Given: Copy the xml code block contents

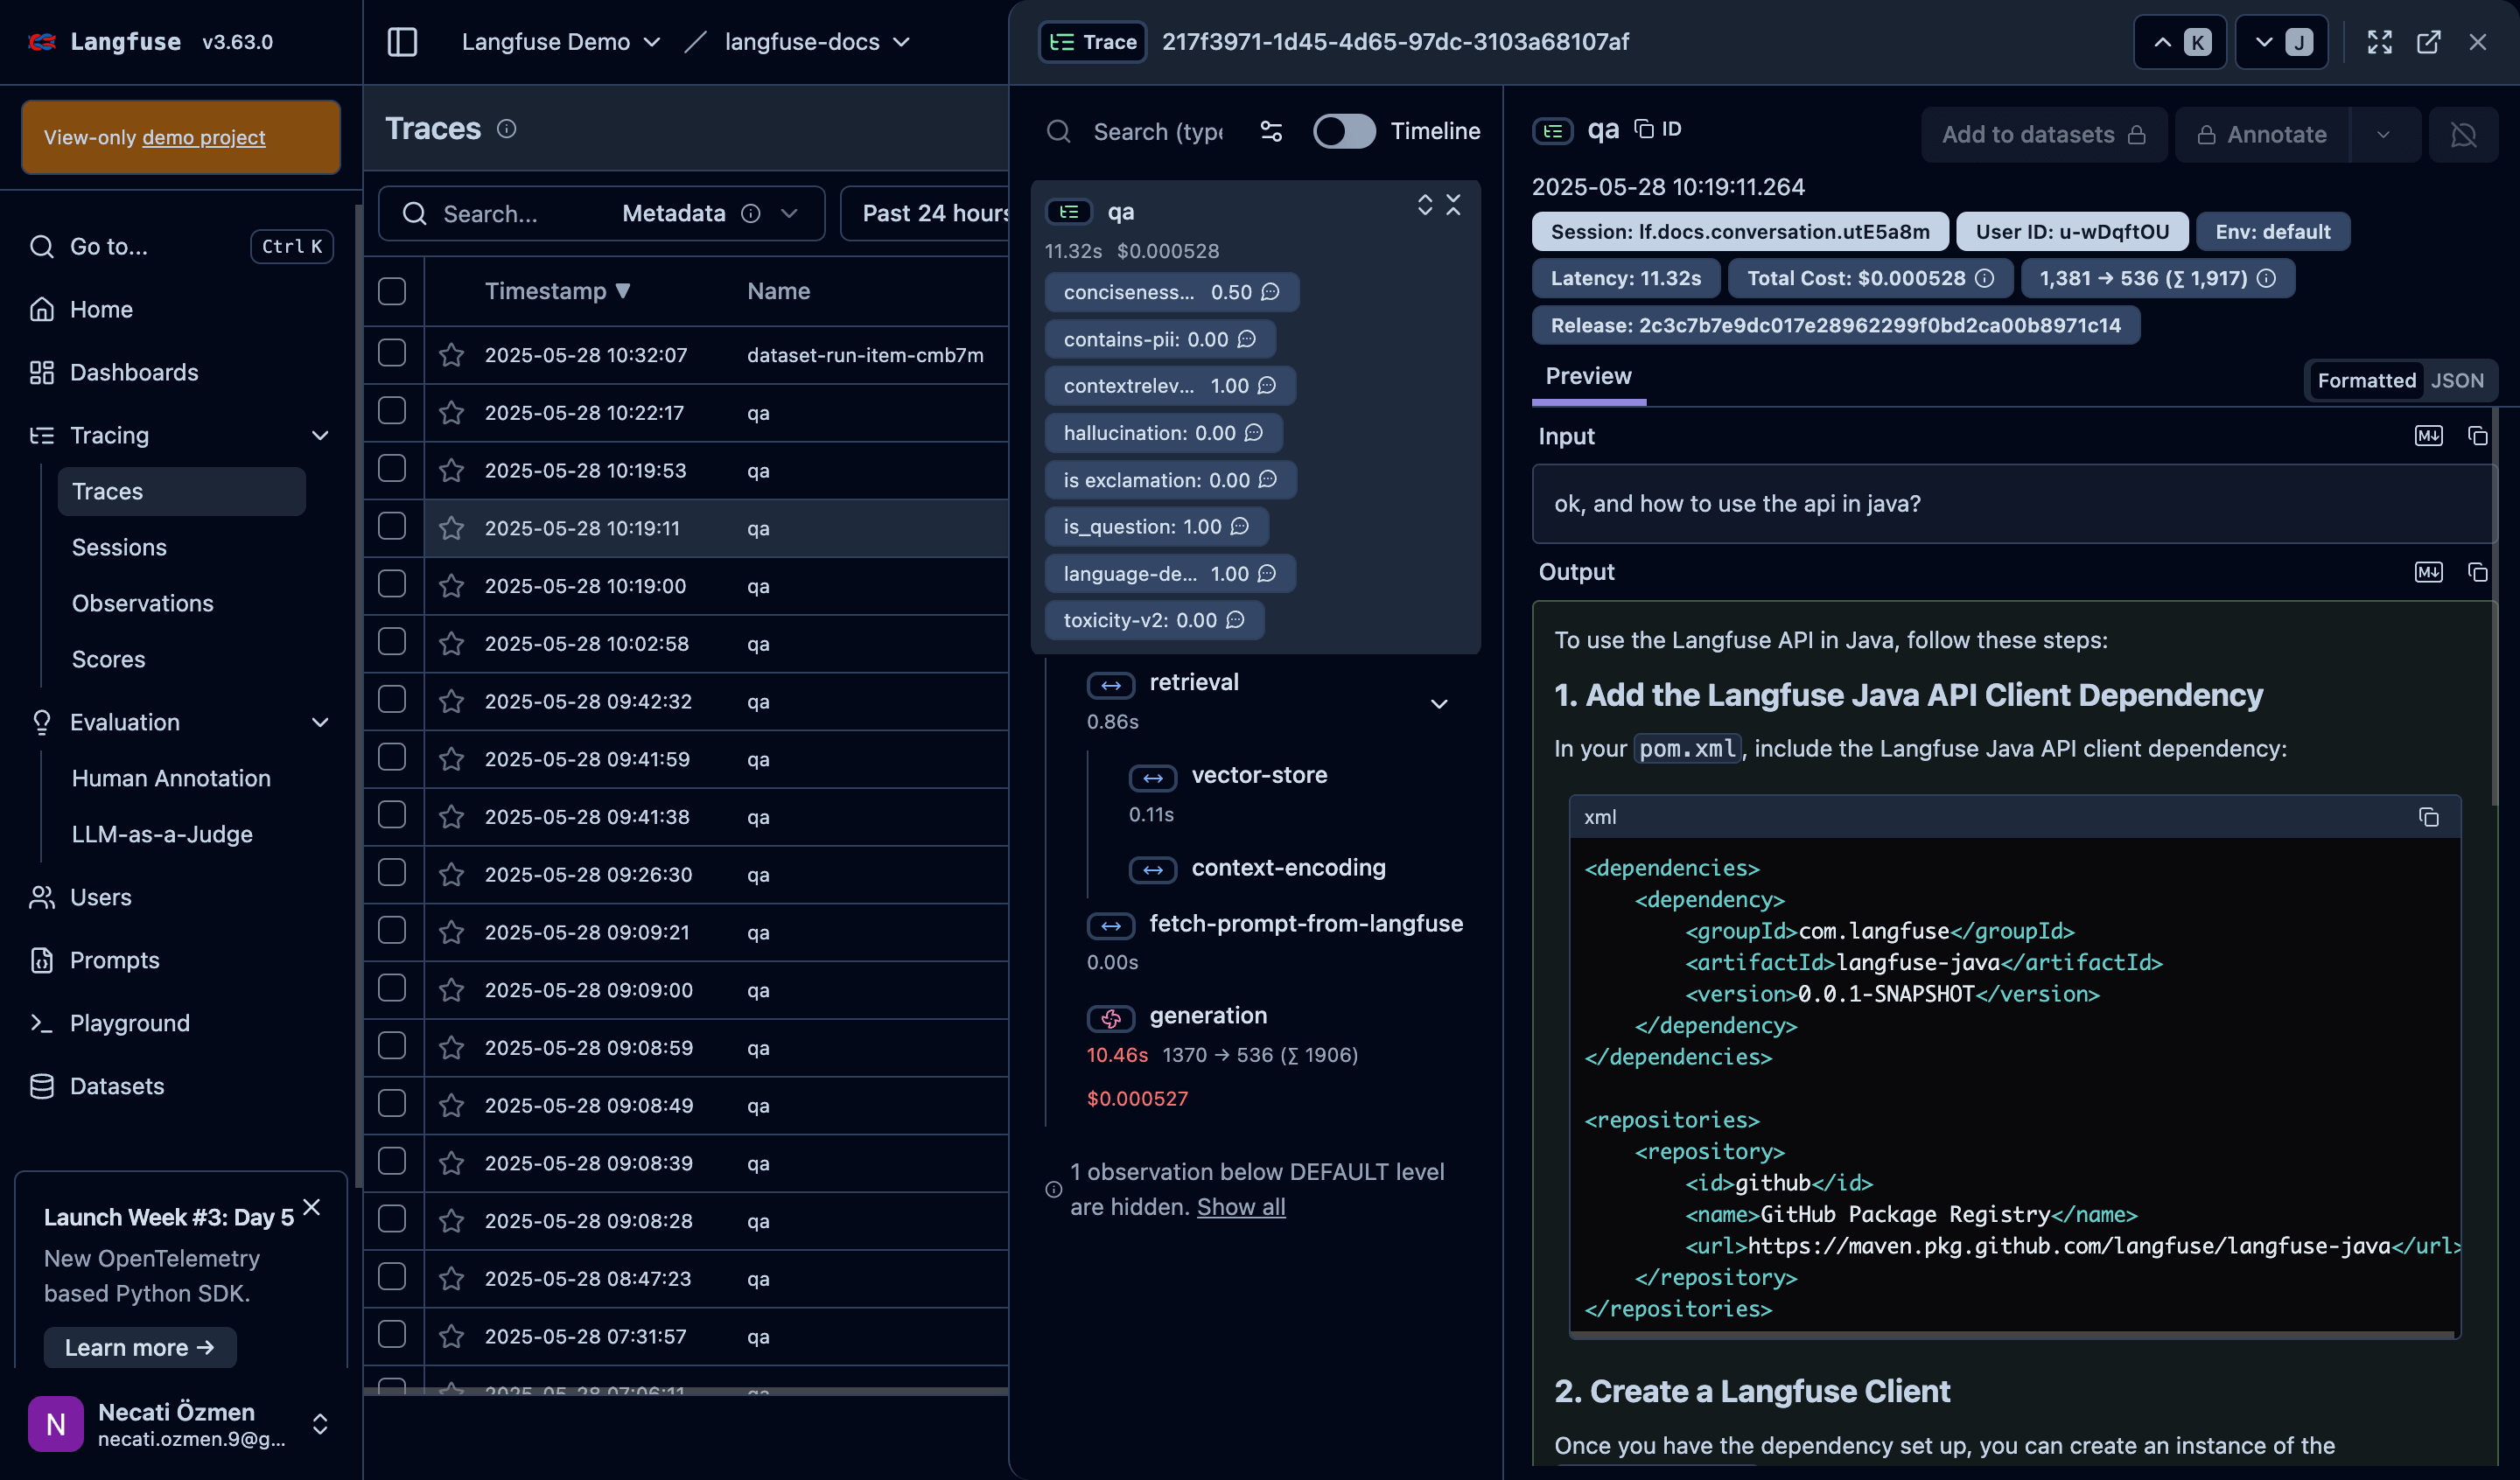Looking at the screenshot, I should click(2428, 817).
